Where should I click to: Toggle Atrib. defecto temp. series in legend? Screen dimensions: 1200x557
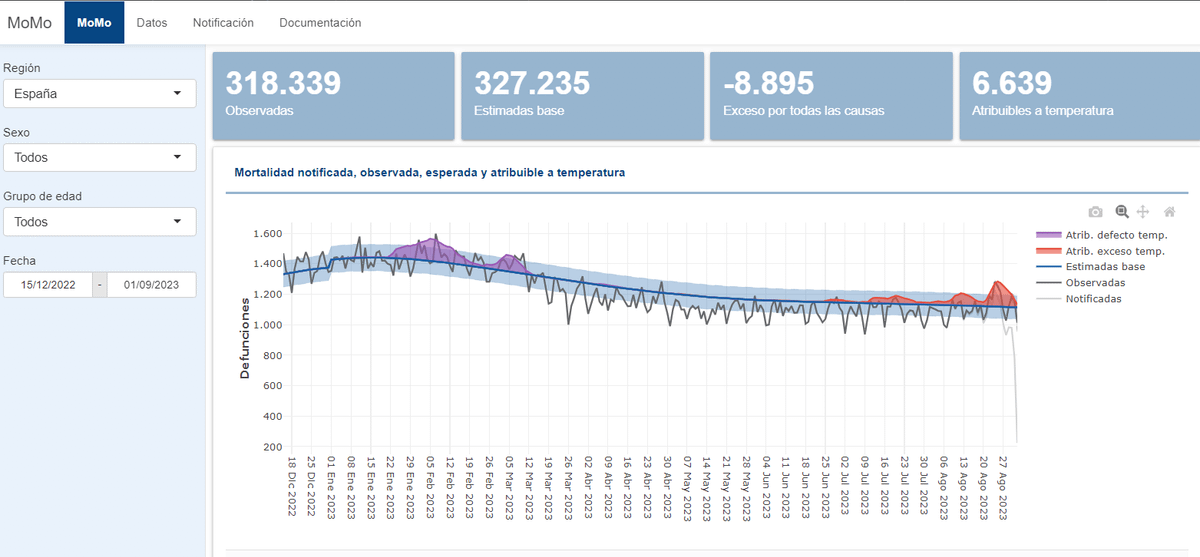click(x=1115, y=235)
